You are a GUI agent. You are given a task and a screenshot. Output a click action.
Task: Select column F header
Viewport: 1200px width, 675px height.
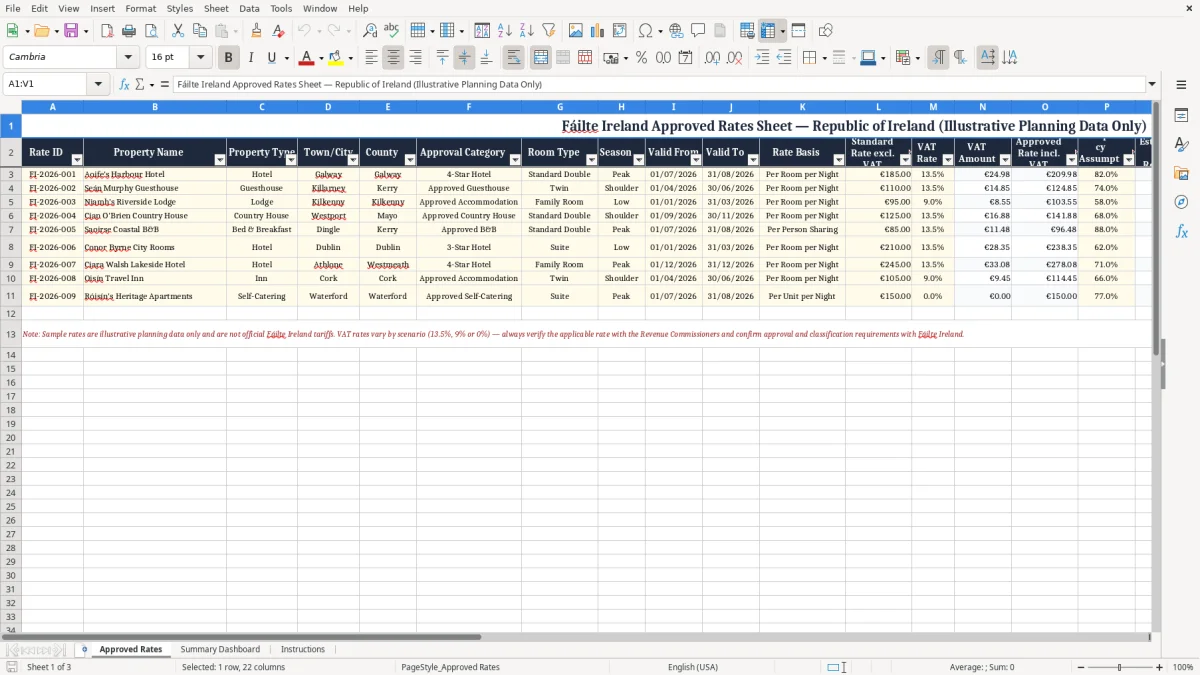[469, 106]
